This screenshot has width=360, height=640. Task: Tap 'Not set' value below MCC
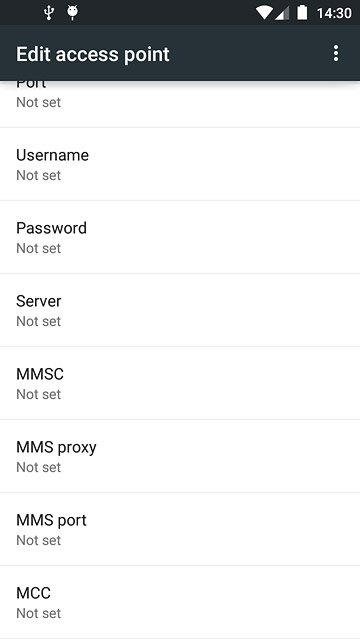pos(38,613)
